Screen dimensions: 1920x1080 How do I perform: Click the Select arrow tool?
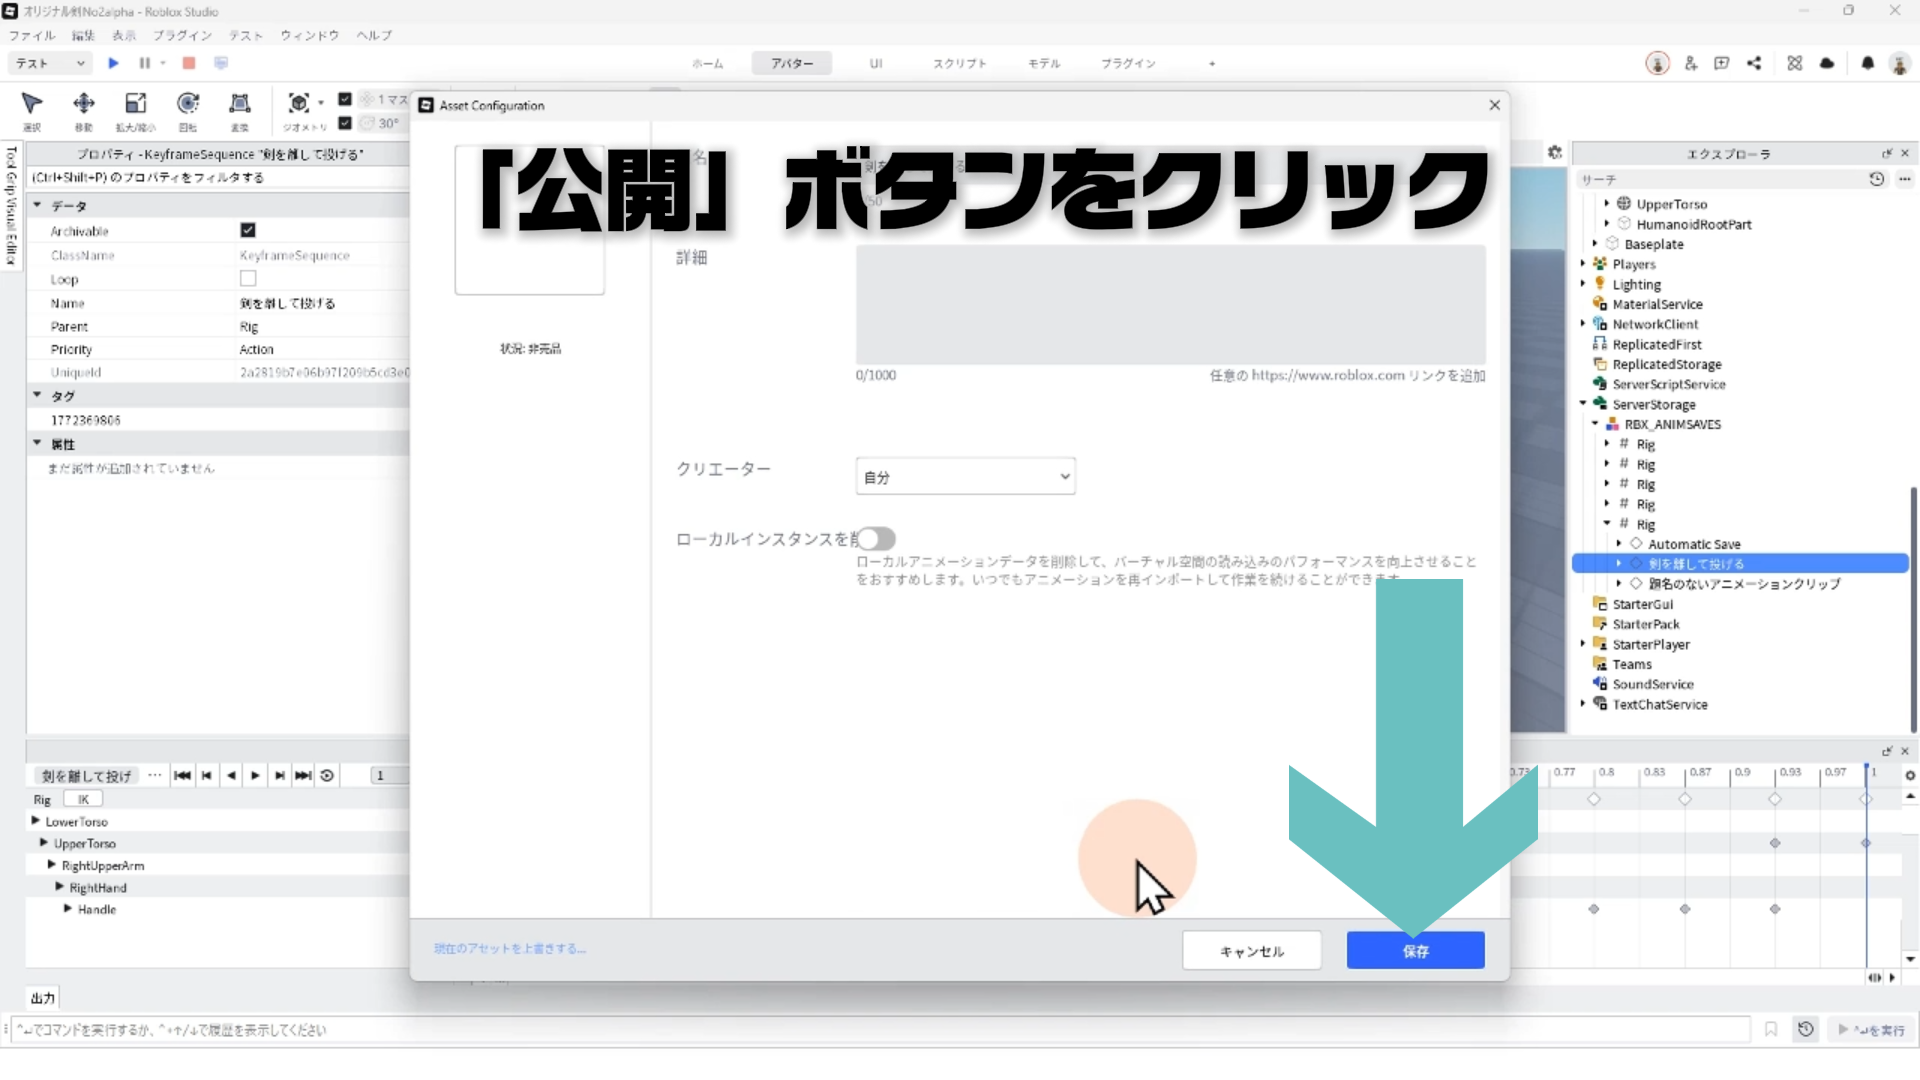coord(32,104)
